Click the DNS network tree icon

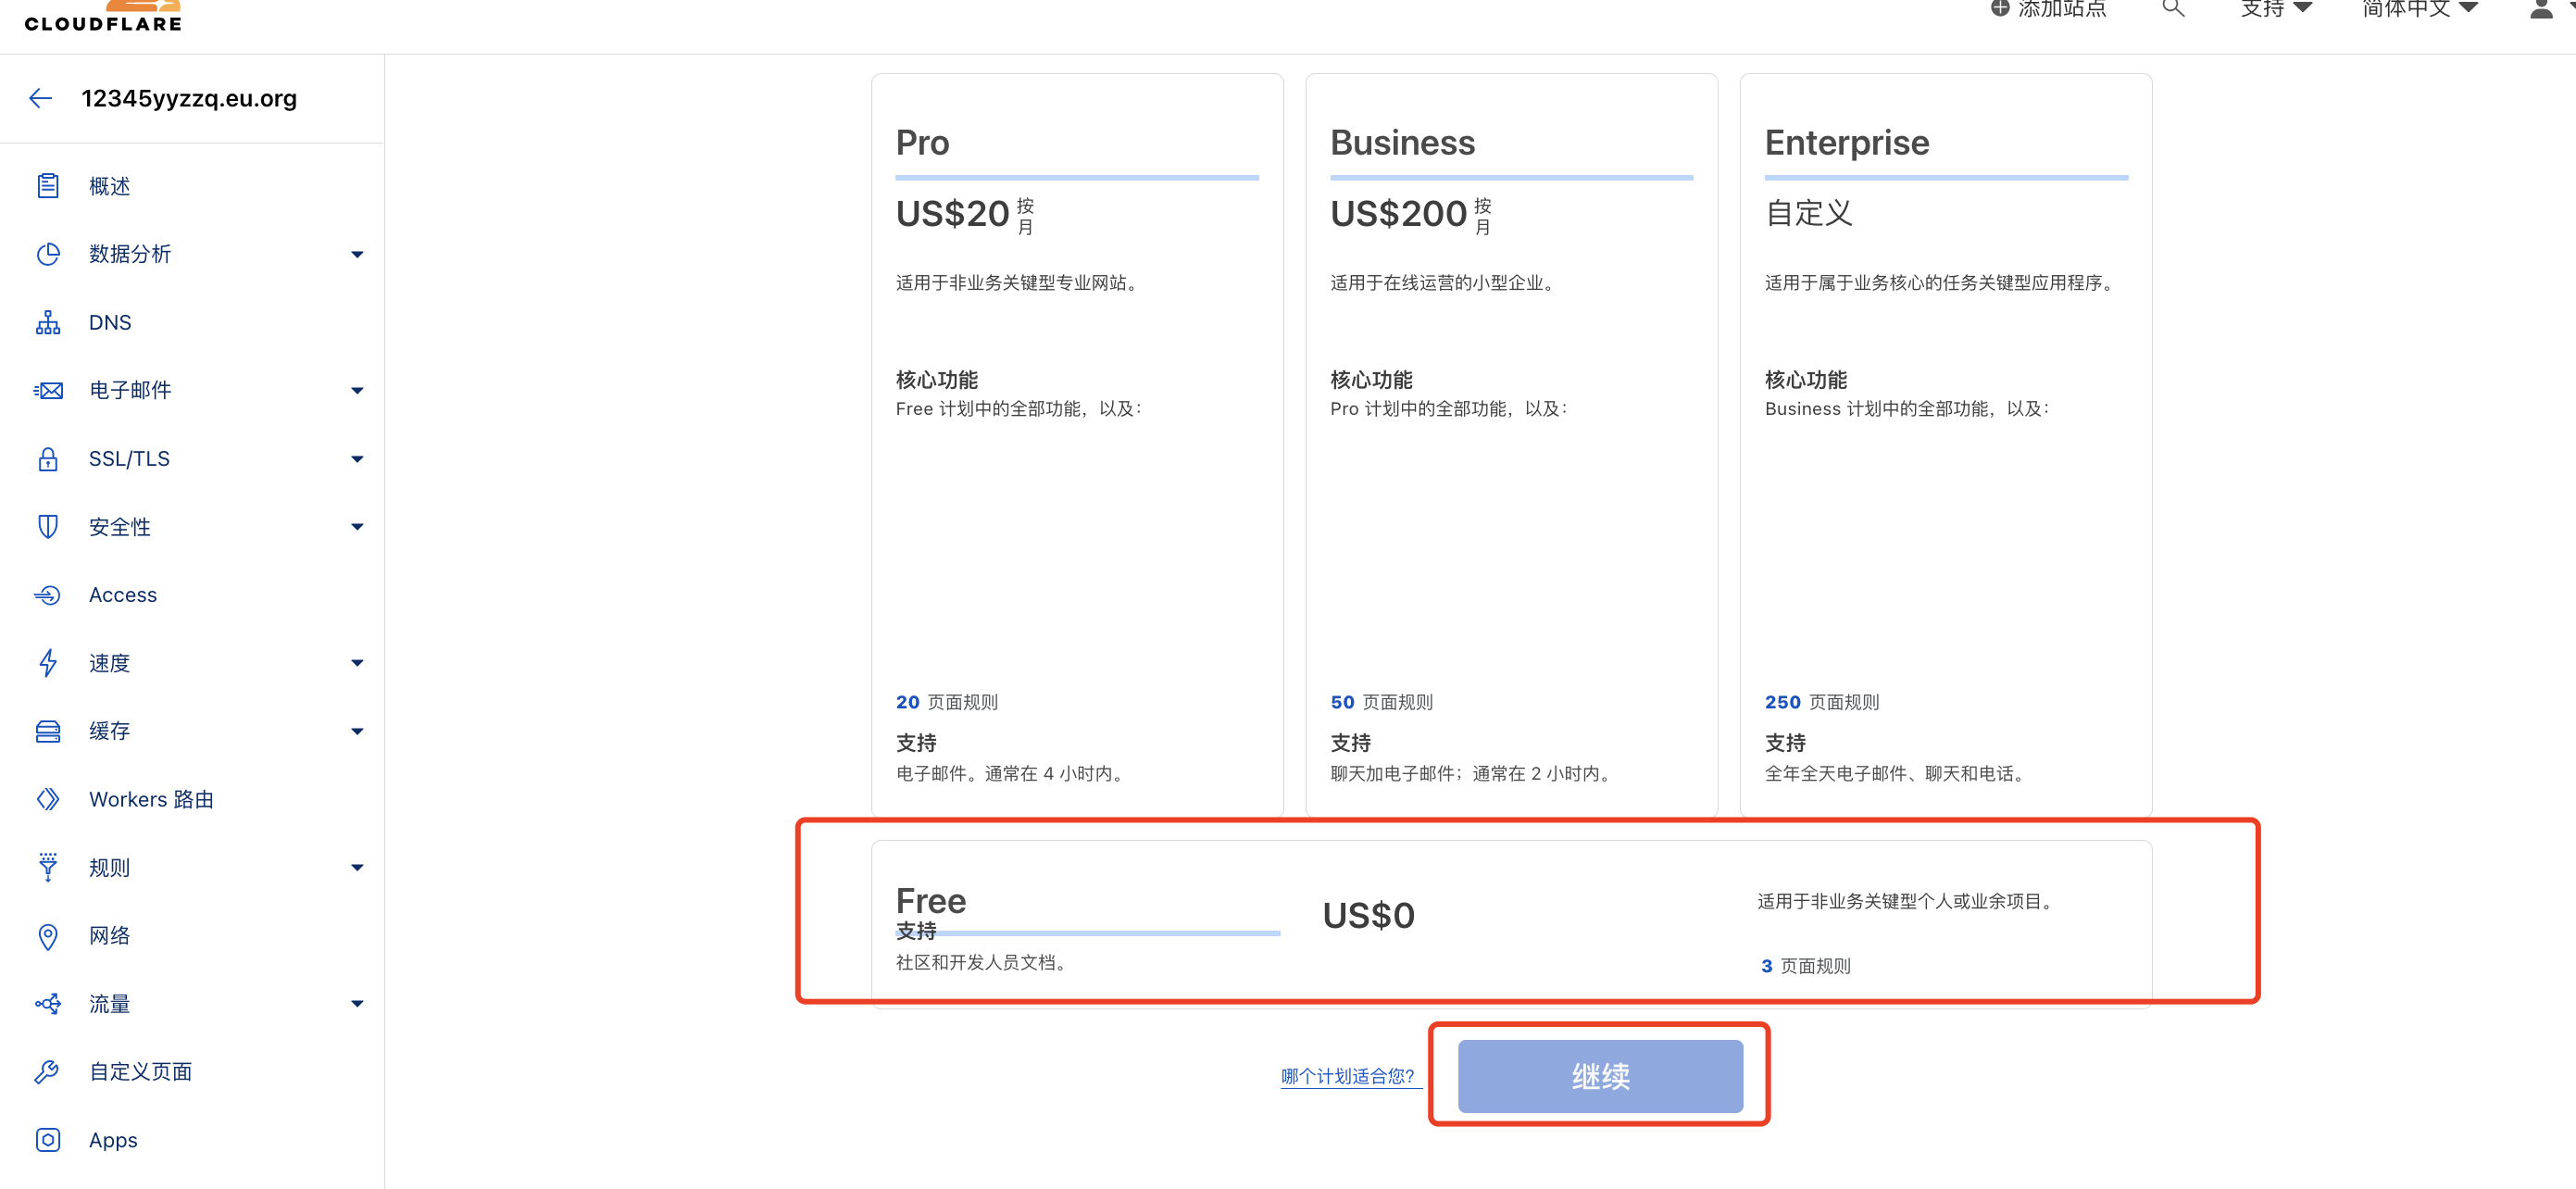(x=47, y=322)
